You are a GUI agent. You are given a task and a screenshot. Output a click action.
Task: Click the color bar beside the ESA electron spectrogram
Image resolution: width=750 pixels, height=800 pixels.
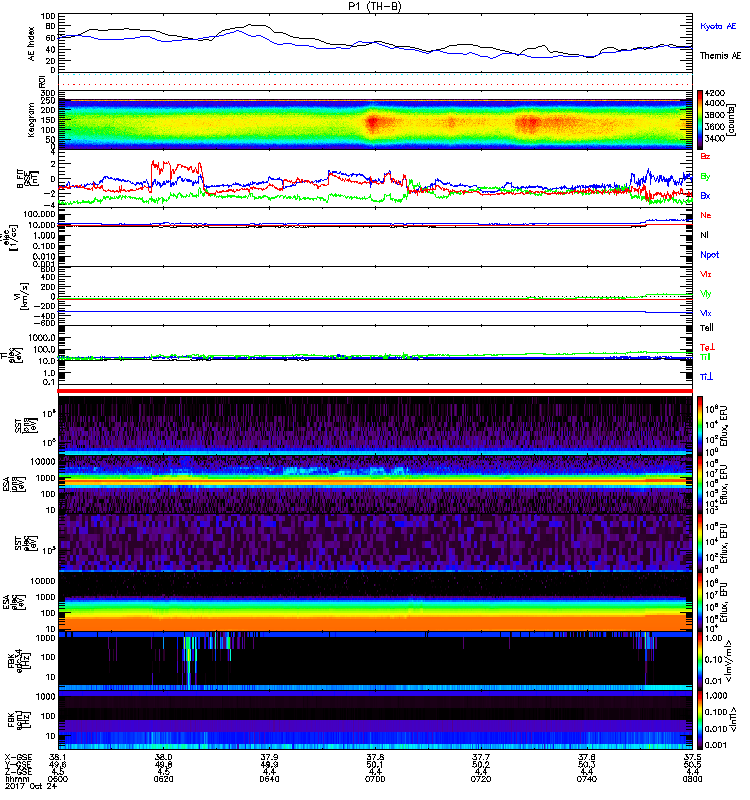(700, 602)
